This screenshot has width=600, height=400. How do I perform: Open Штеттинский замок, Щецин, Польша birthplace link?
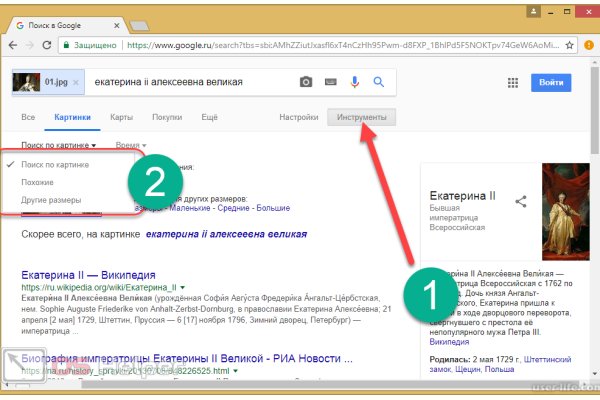500,364
